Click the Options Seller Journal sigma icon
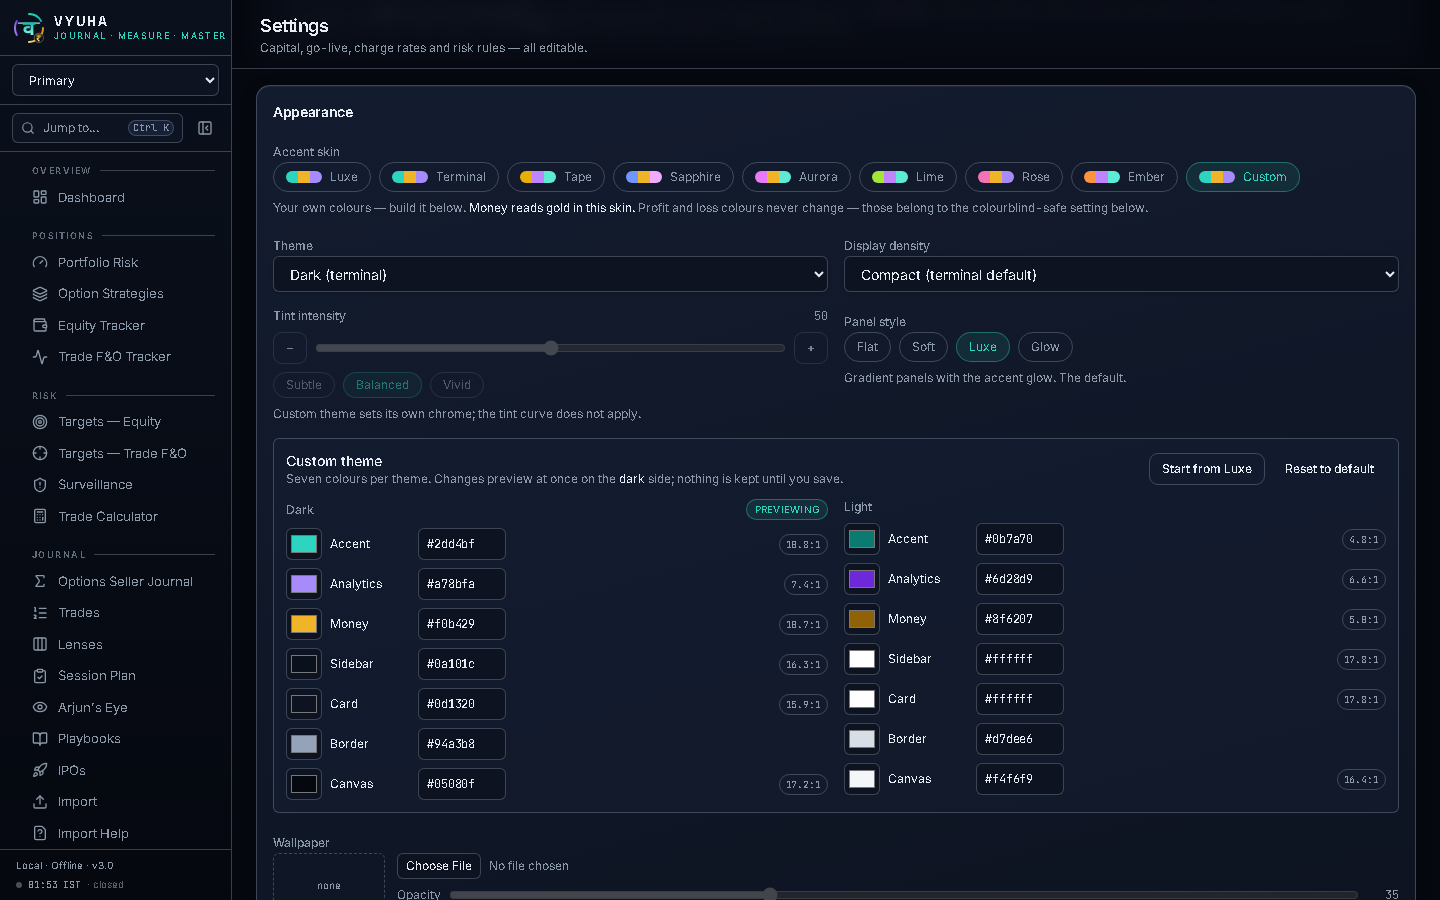This screenshot has width=1440, height=900. 40,582
